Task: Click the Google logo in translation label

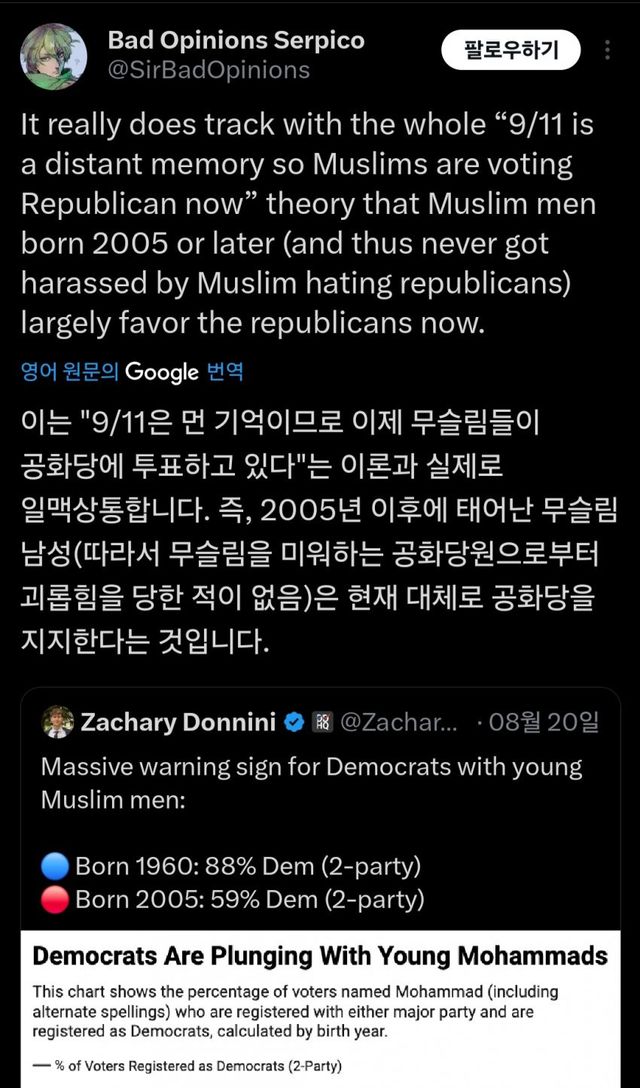Action: pyautogui.click(x=162, y=372)
